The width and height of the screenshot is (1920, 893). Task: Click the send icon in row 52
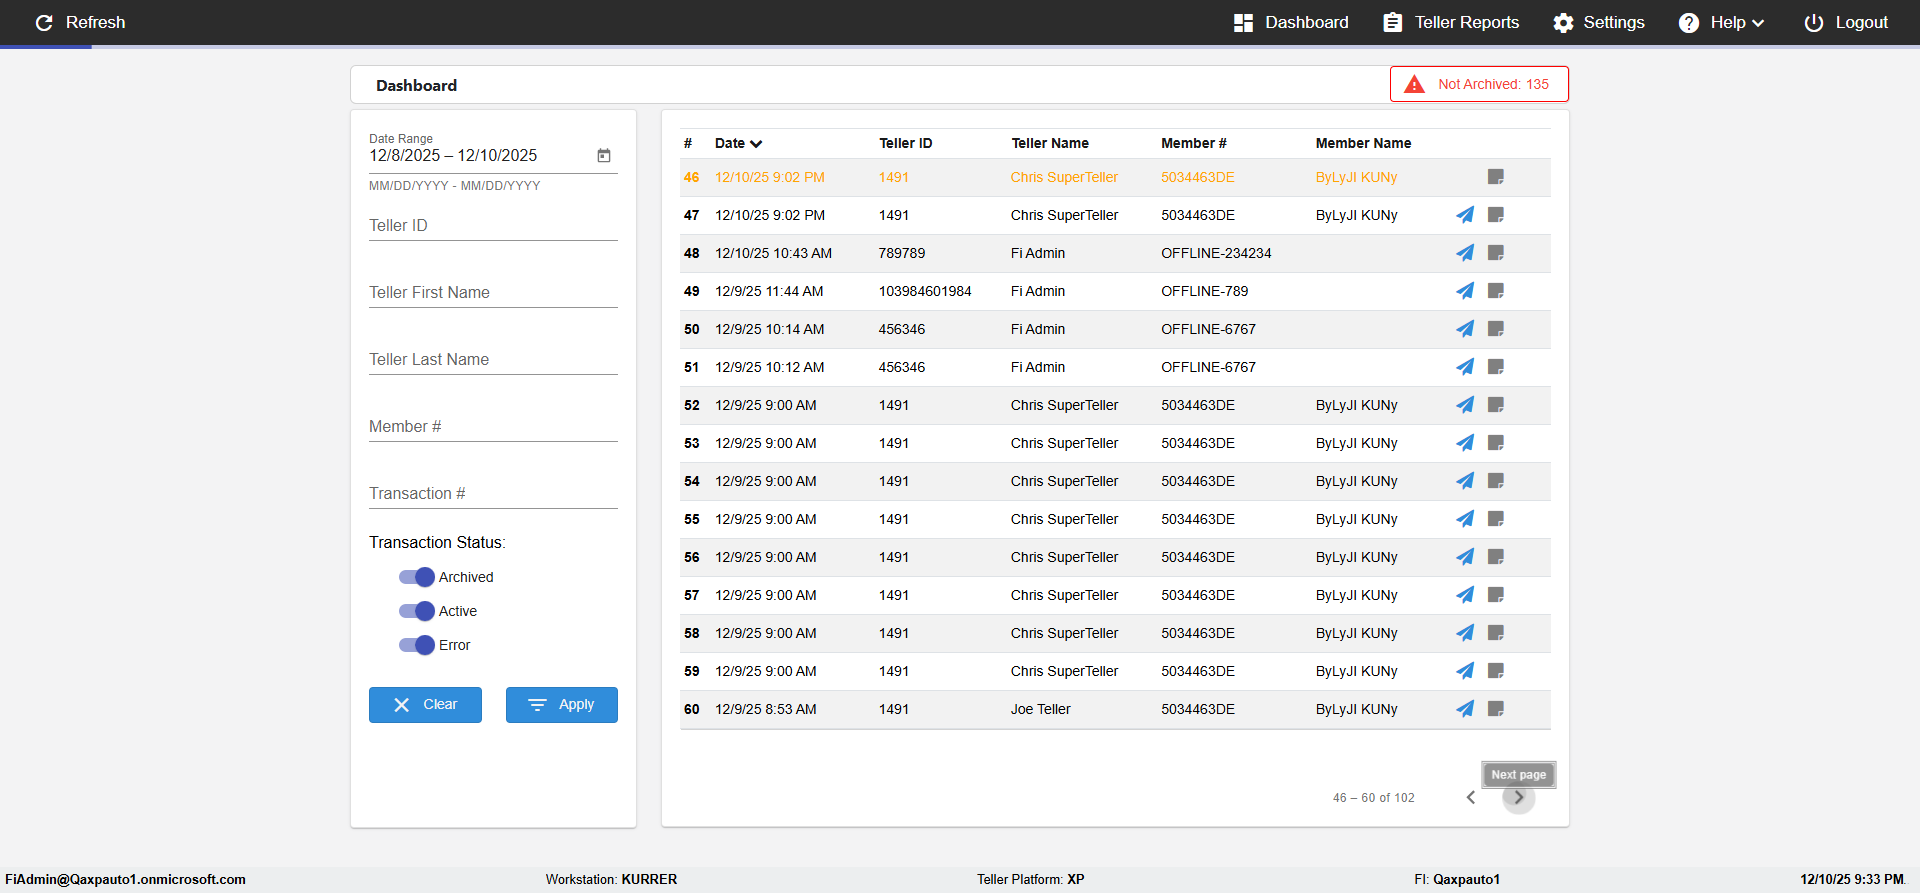[x=1465, y=405]
